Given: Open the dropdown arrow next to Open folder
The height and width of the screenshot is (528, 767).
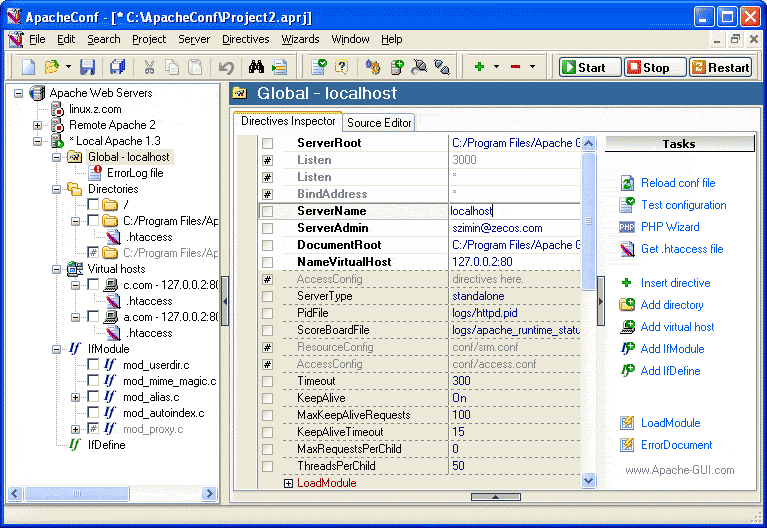Looking at the screenshot, I should [68, 67].
